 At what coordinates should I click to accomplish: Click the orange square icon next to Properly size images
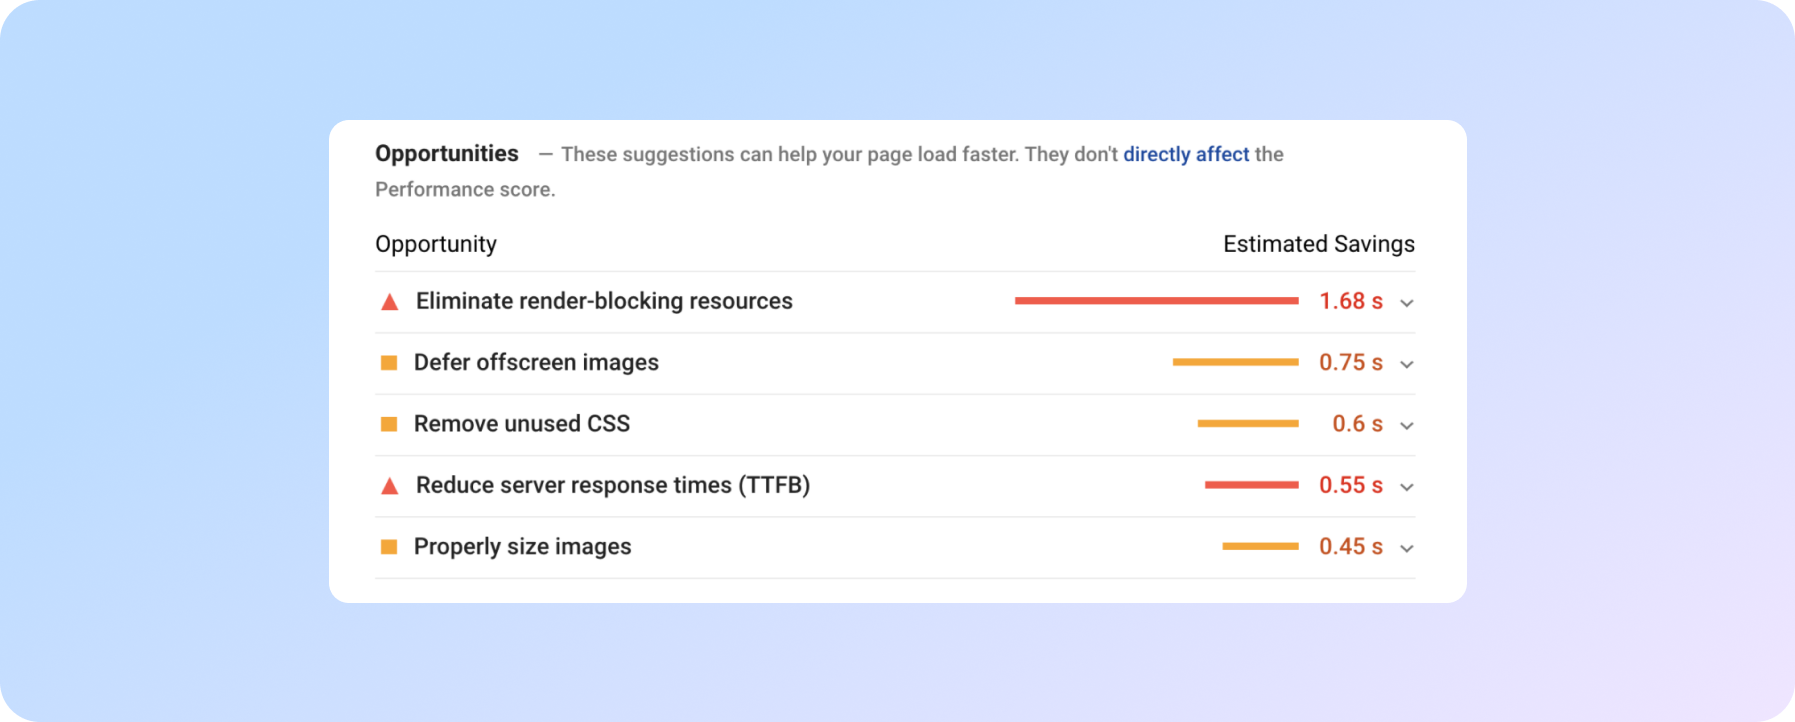coord(389,546)
